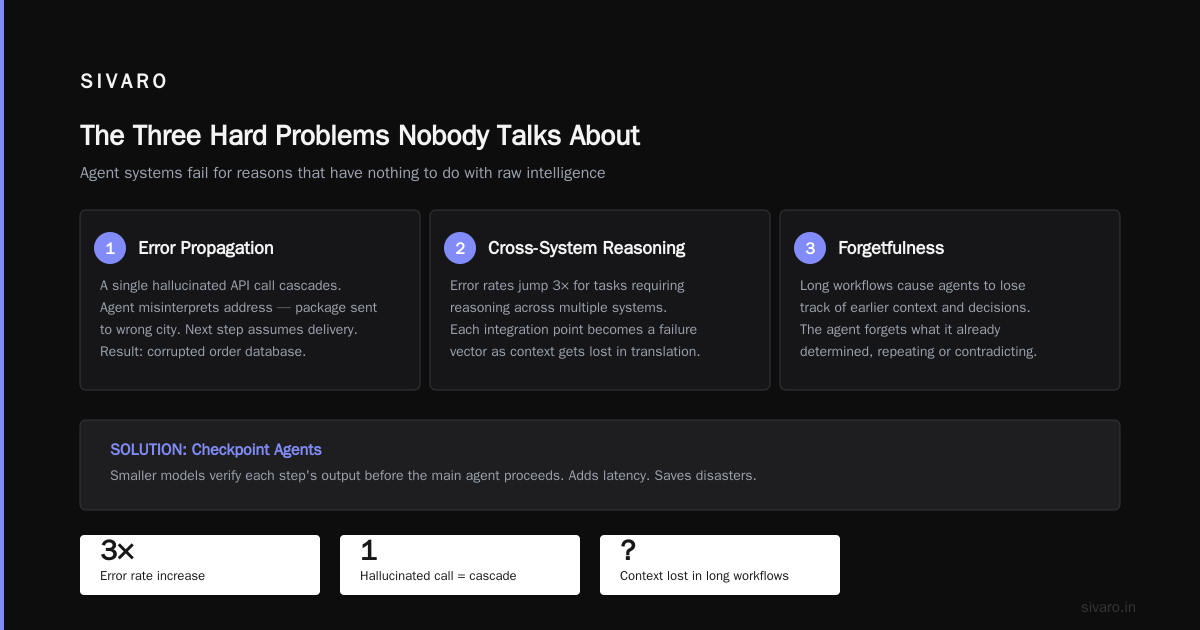This screenshot has width=1200, height=630.
Task: Click 'Each integration point becomes a failure' line
Action: coord(573,329)
